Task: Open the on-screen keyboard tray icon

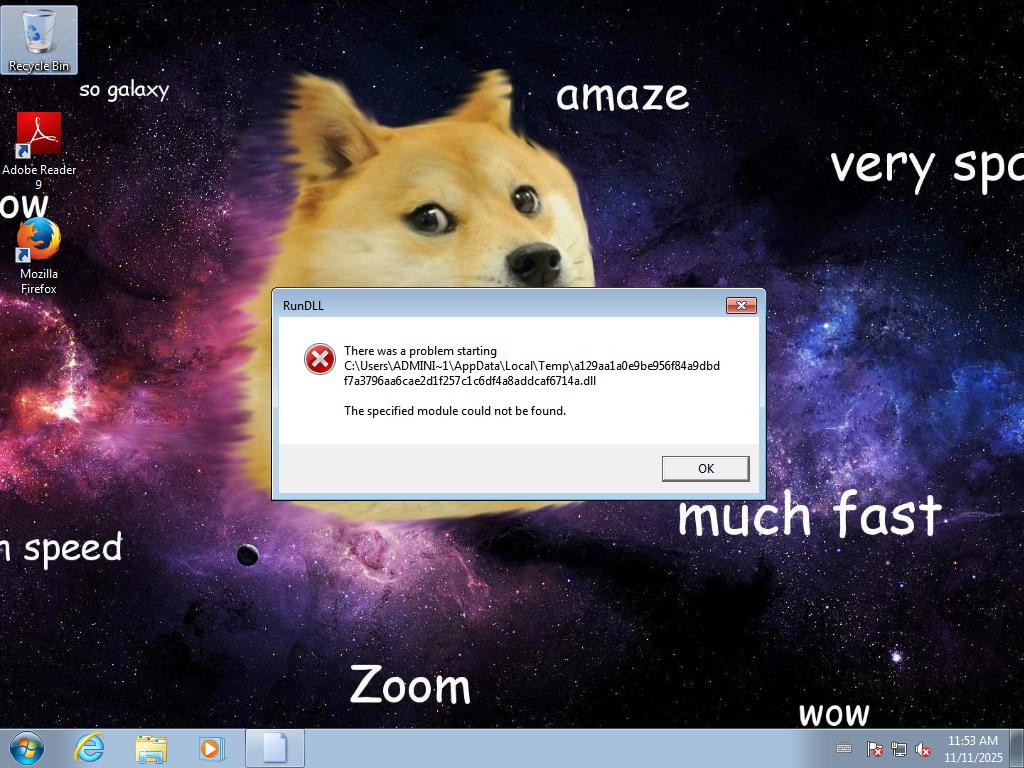Action: click(x=844, y=748)
